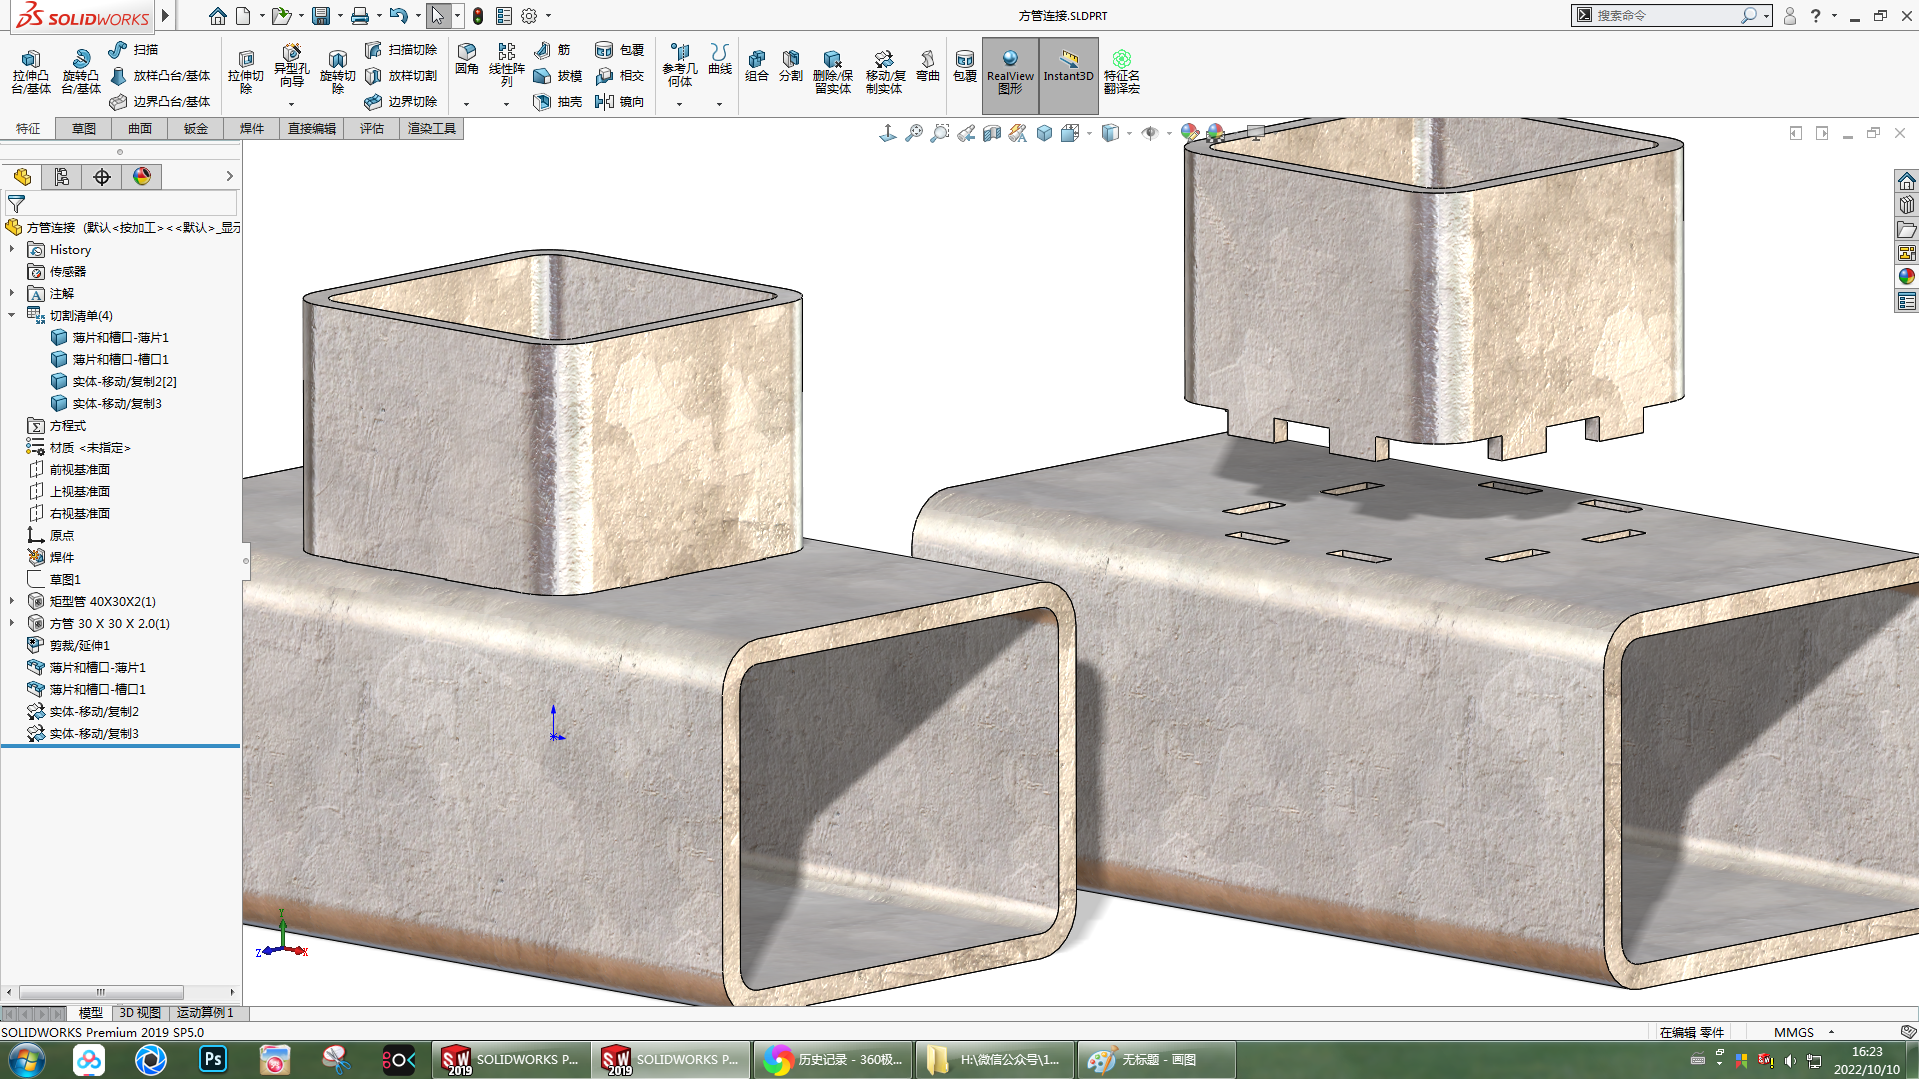The width and height of the screenshot is (1919, 1079).
Task: Click the 镜向 mirror tool
Action: 620,101
